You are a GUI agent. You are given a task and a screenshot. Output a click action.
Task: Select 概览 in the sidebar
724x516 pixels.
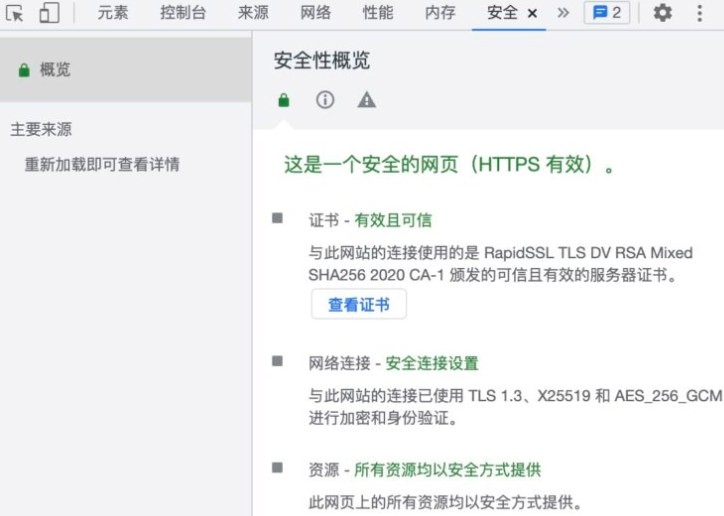click(x=126, y=70)
